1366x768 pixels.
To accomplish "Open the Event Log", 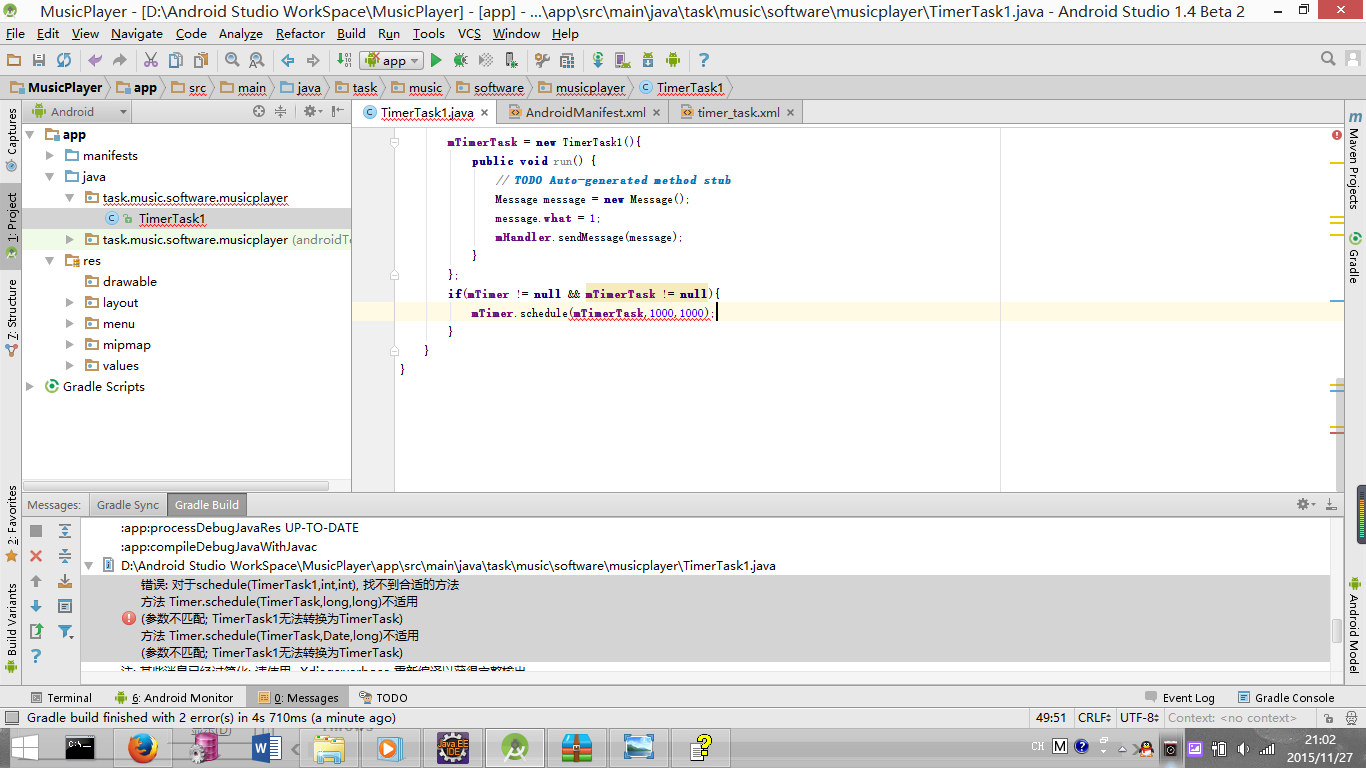I will [x=1178, y=698].
